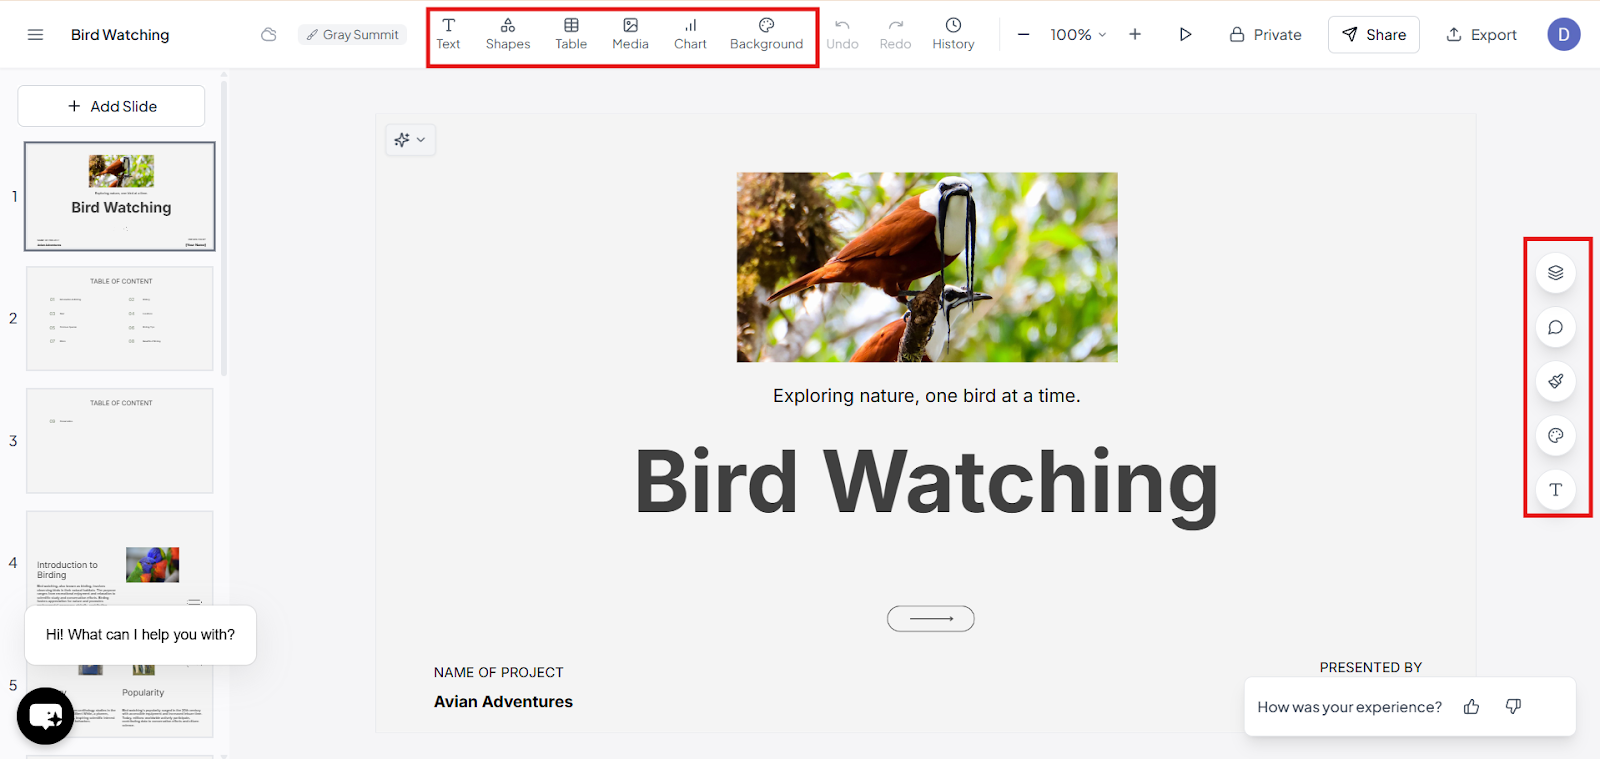
Task: Click the Share button
Action: (x=1374, y=35)
